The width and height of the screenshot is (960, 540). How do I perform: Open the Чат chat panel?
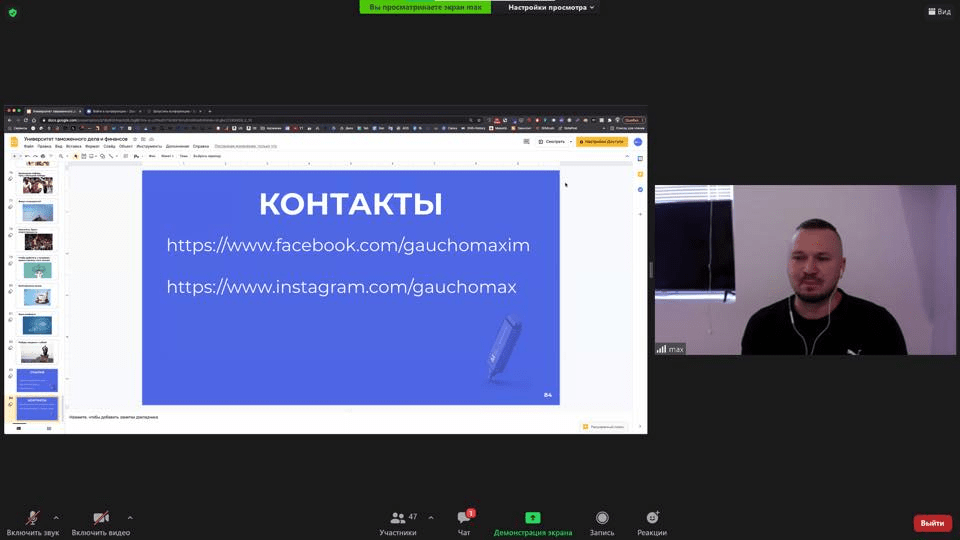[x=465, y=523]
